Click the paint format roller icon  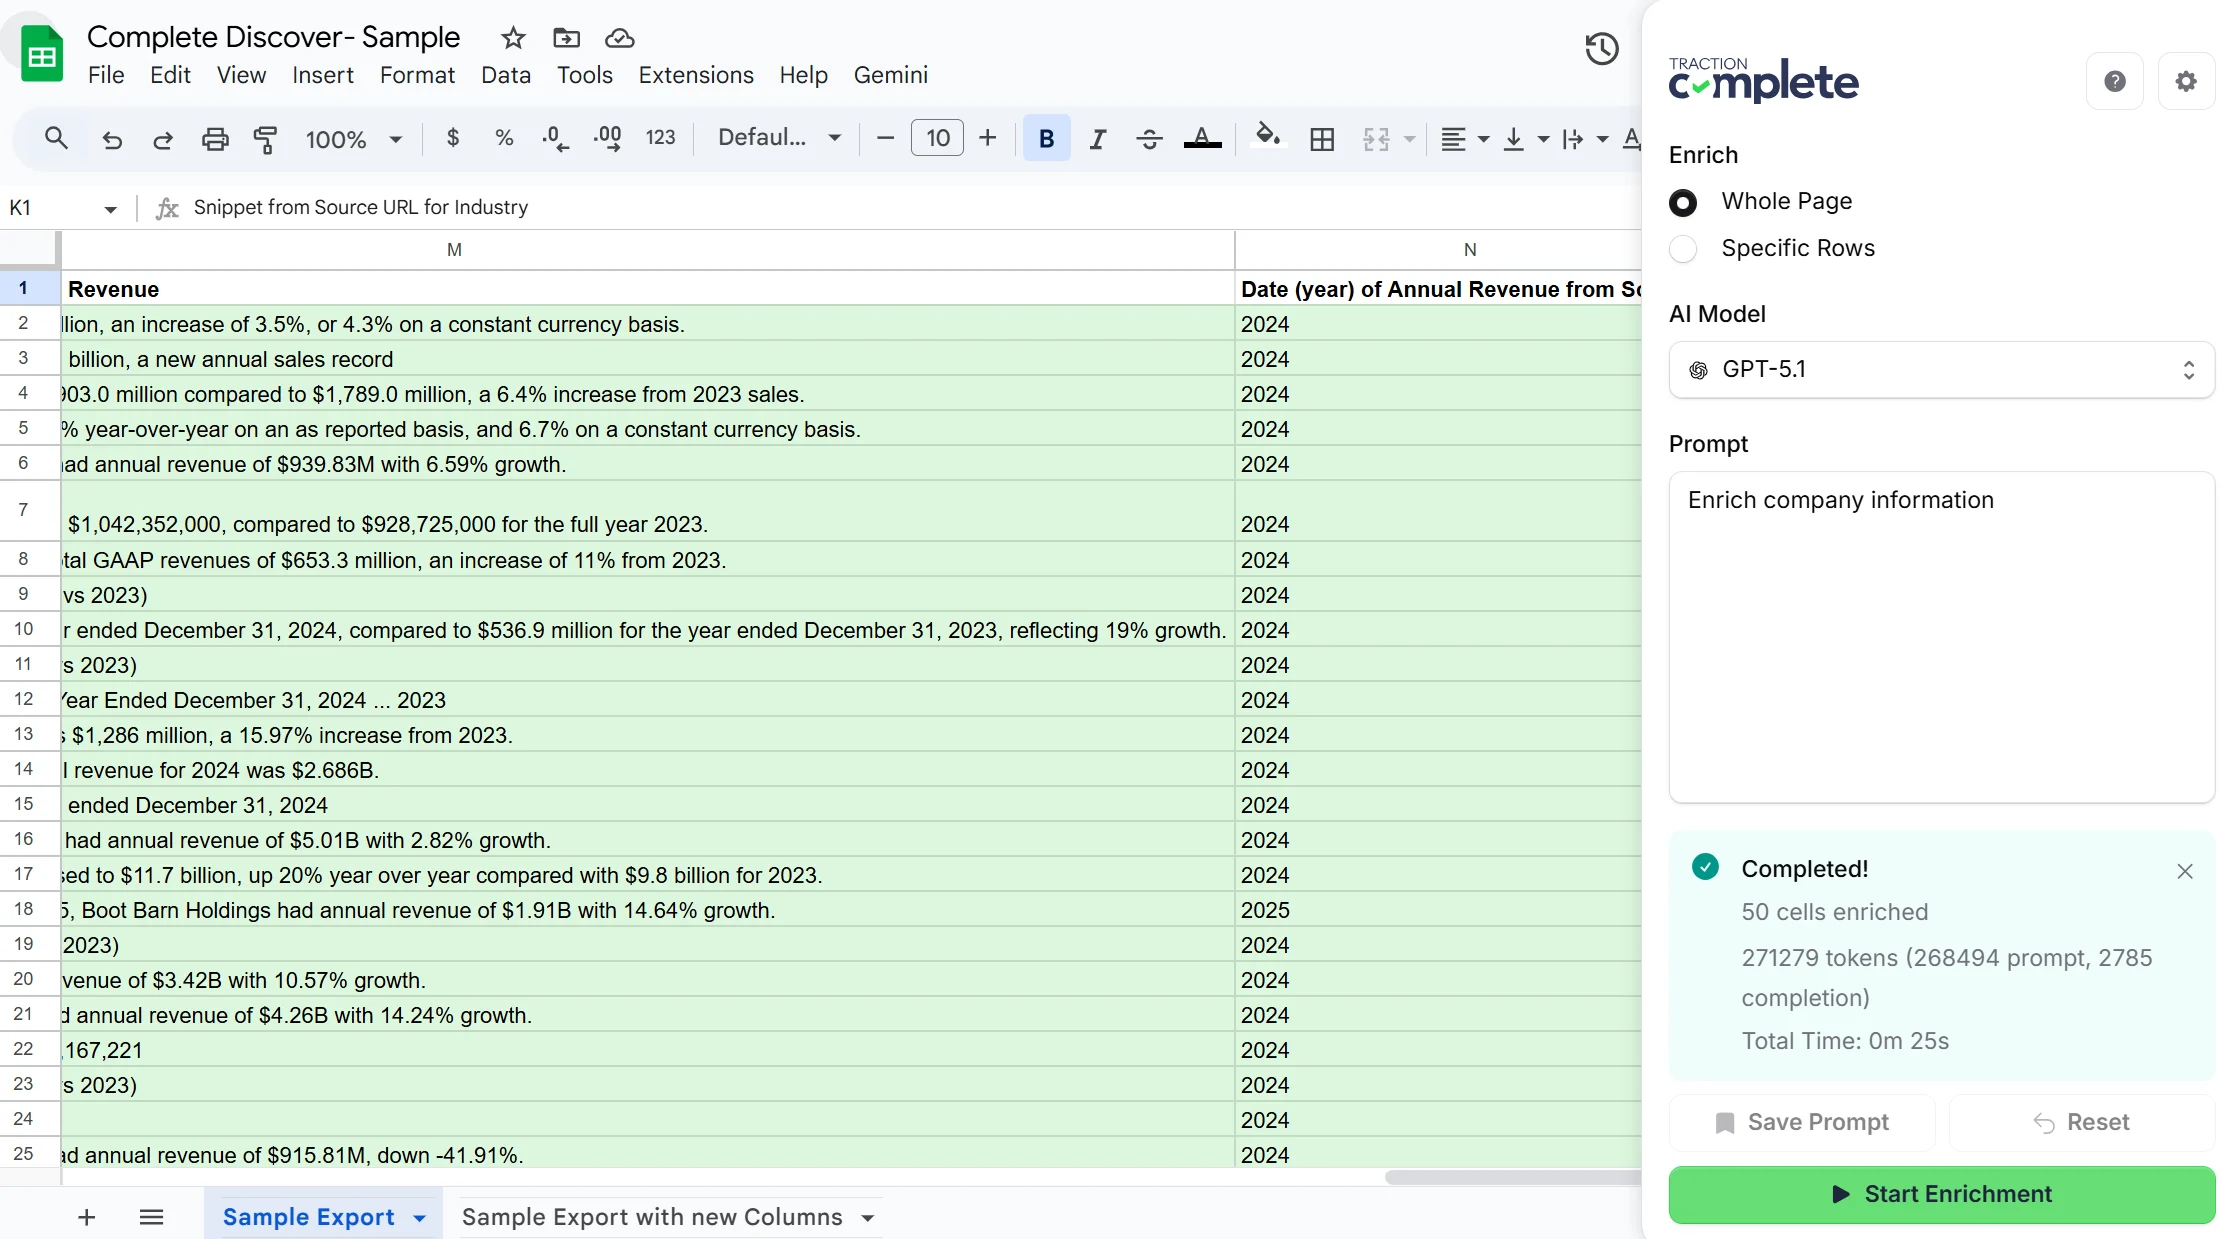(265, 139)
